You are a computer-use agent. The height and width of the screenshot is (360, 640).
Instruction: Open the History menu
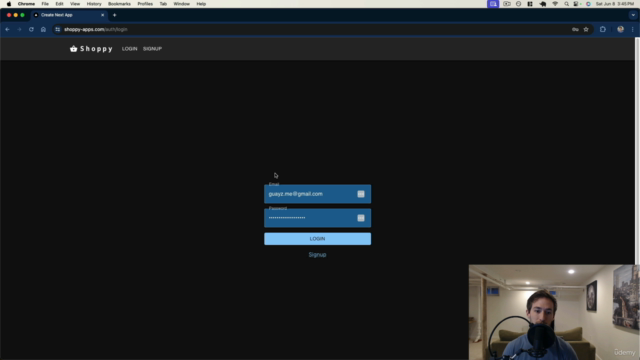(x=94, y=4)
